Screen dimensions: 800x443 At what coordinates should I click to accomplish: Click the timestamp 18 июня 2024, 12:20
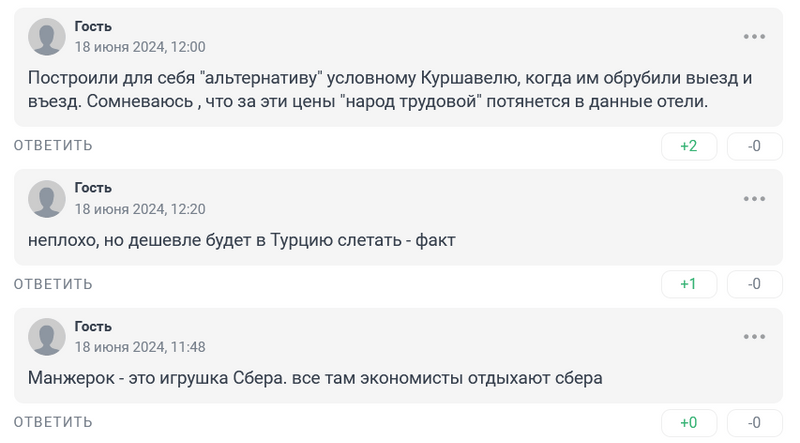tap(140, 209)
